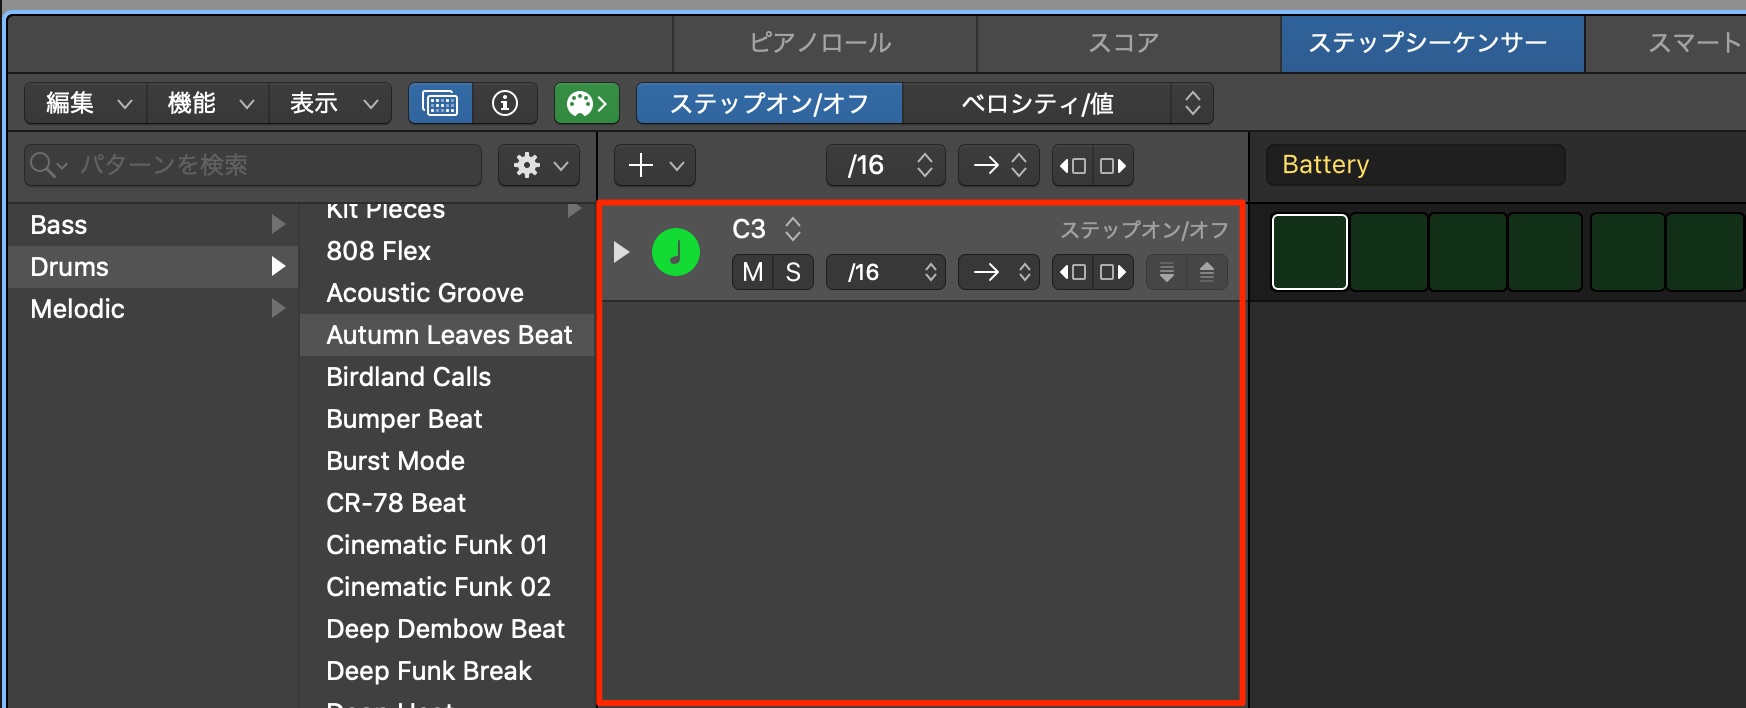Pick the Burst Mode pattern

(x=447, y=461)
